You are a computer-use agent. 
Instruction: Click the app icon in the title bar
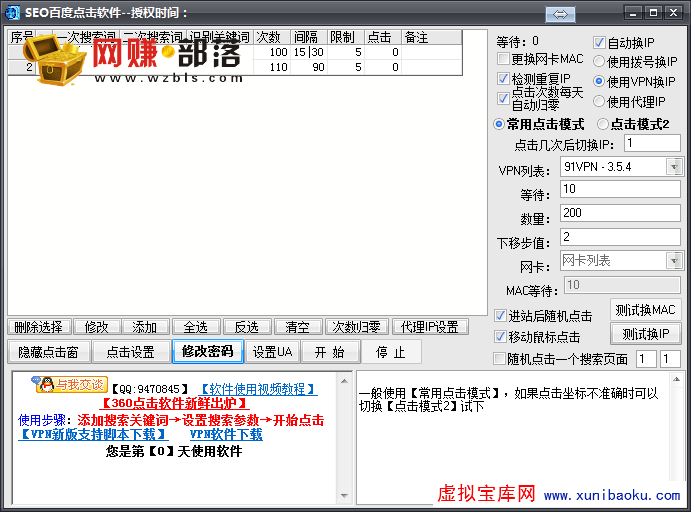[13, 12]
